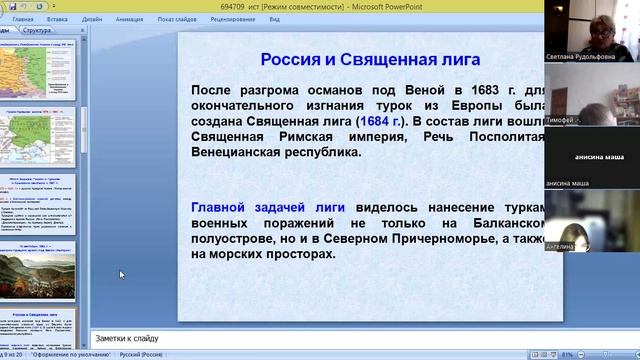Open the Рецензирование ribbon tab
Viewport: 640px width, 360px height.
click(233, 19)
